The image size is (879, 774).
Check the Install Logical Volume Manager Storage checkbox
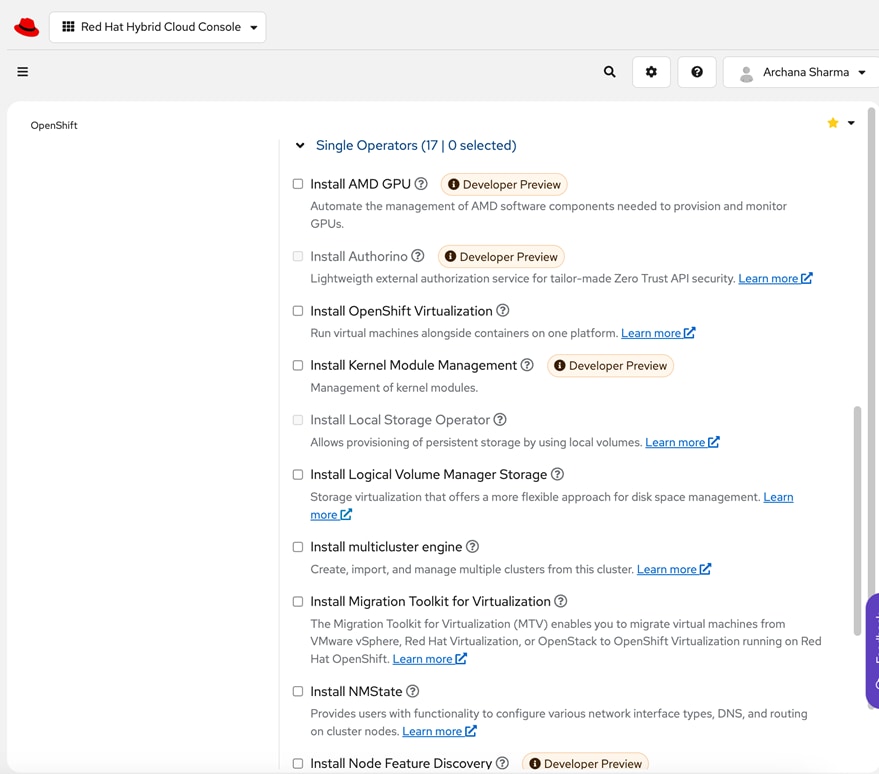[x=298, y=474]
